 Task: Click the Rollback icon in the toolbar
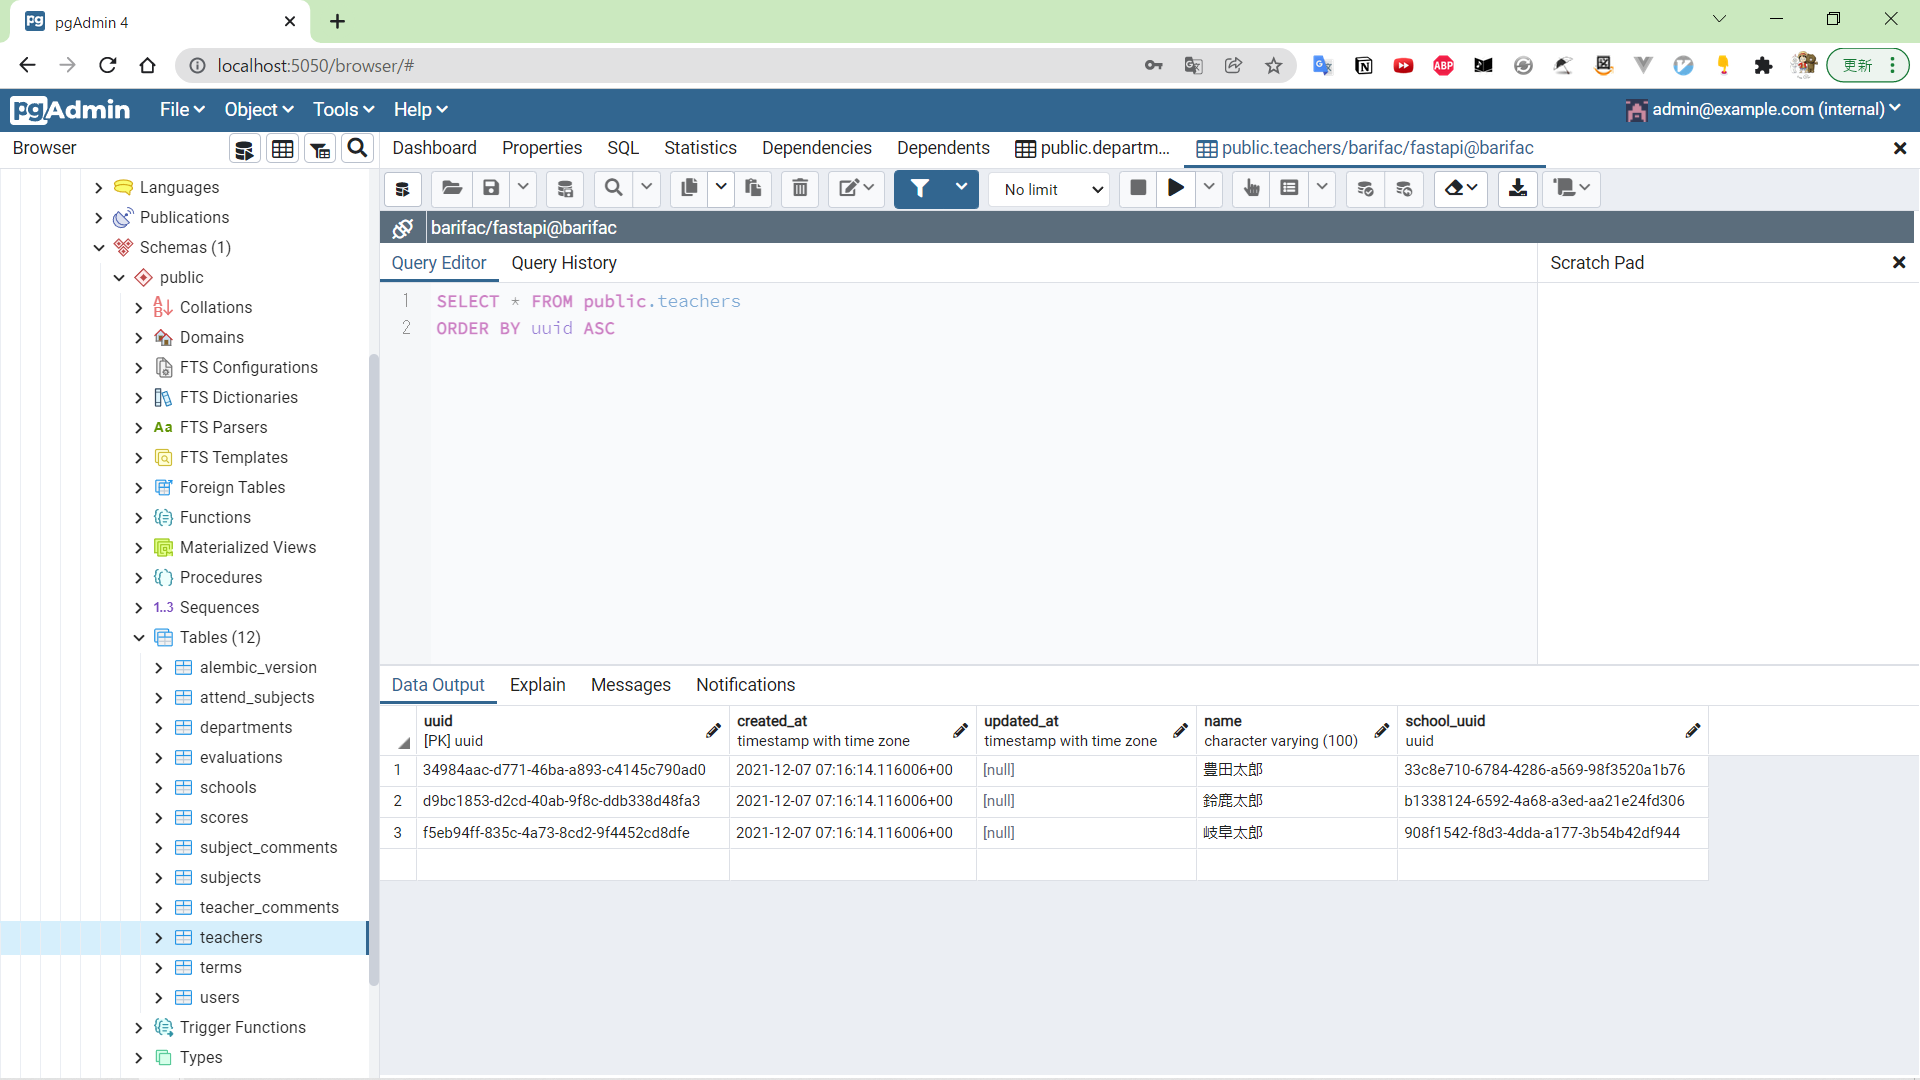click(x=1404, y=189)
